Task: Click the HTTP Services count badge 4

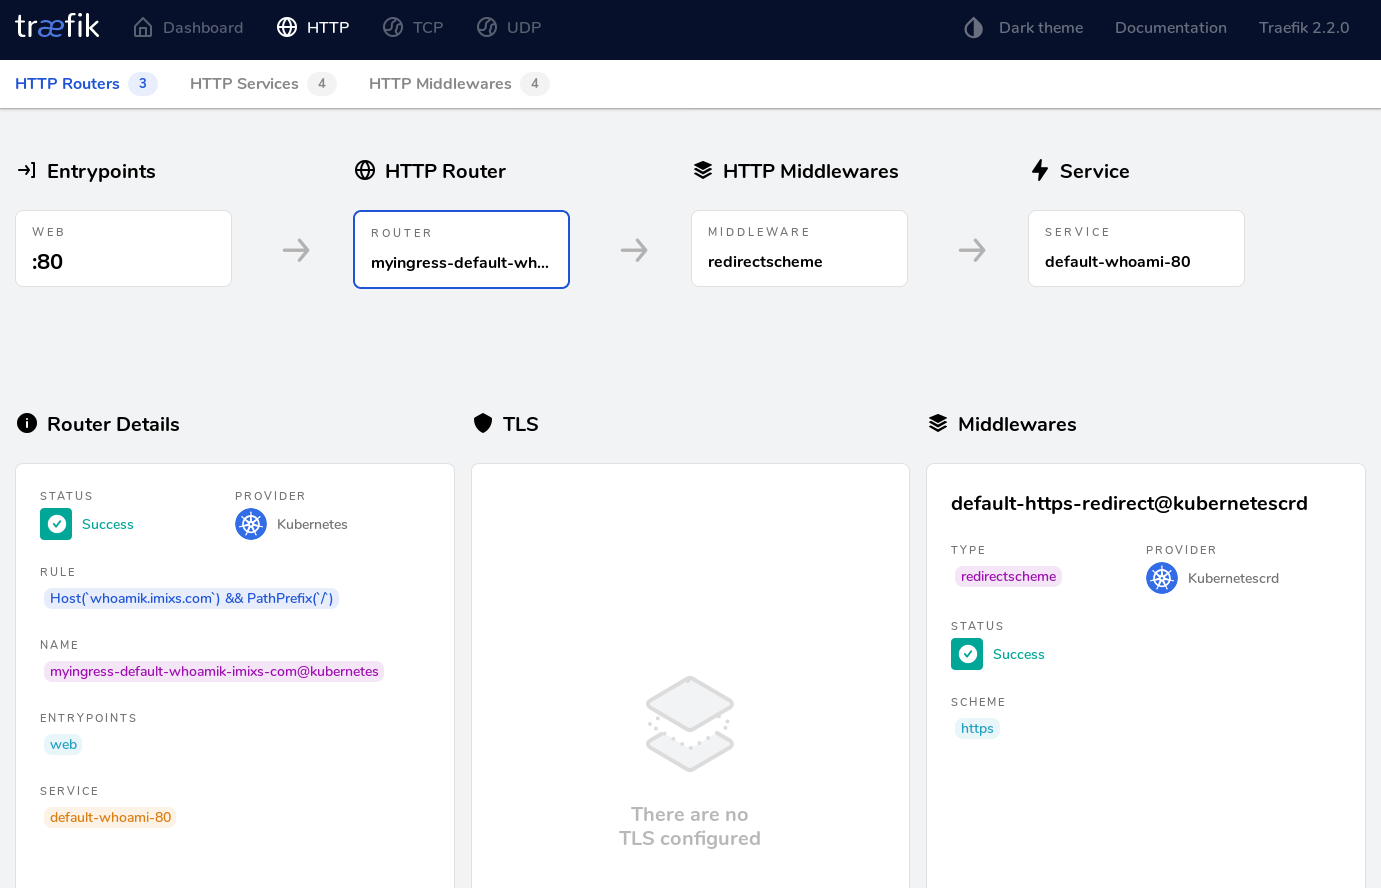Action: point(322,84)
